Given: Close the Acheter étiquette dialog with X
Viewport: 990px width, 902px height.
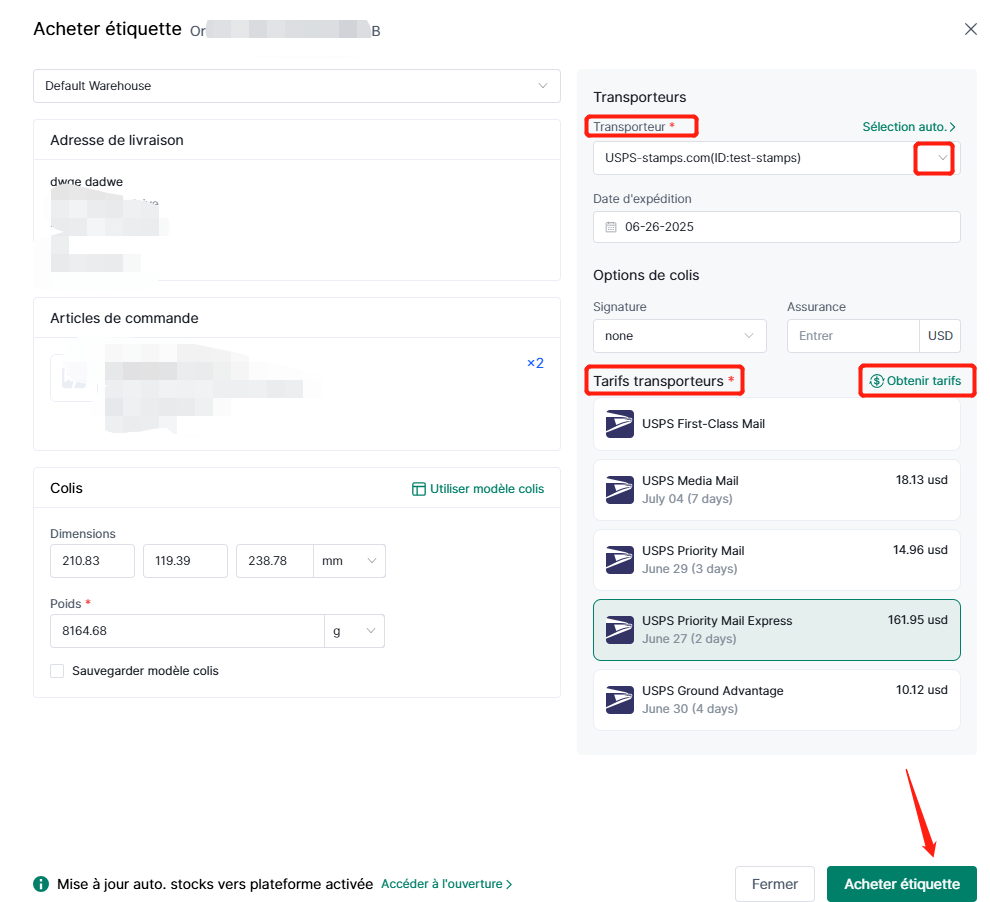Looking at the screenshot, I should click(x=970, y=29).
